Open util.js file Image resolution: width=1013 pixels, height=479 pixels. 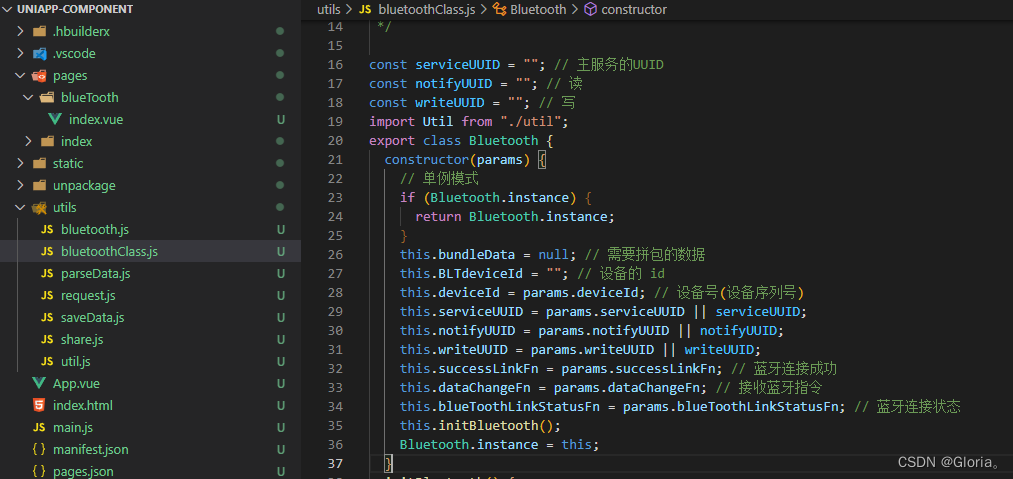coord(76,361)
